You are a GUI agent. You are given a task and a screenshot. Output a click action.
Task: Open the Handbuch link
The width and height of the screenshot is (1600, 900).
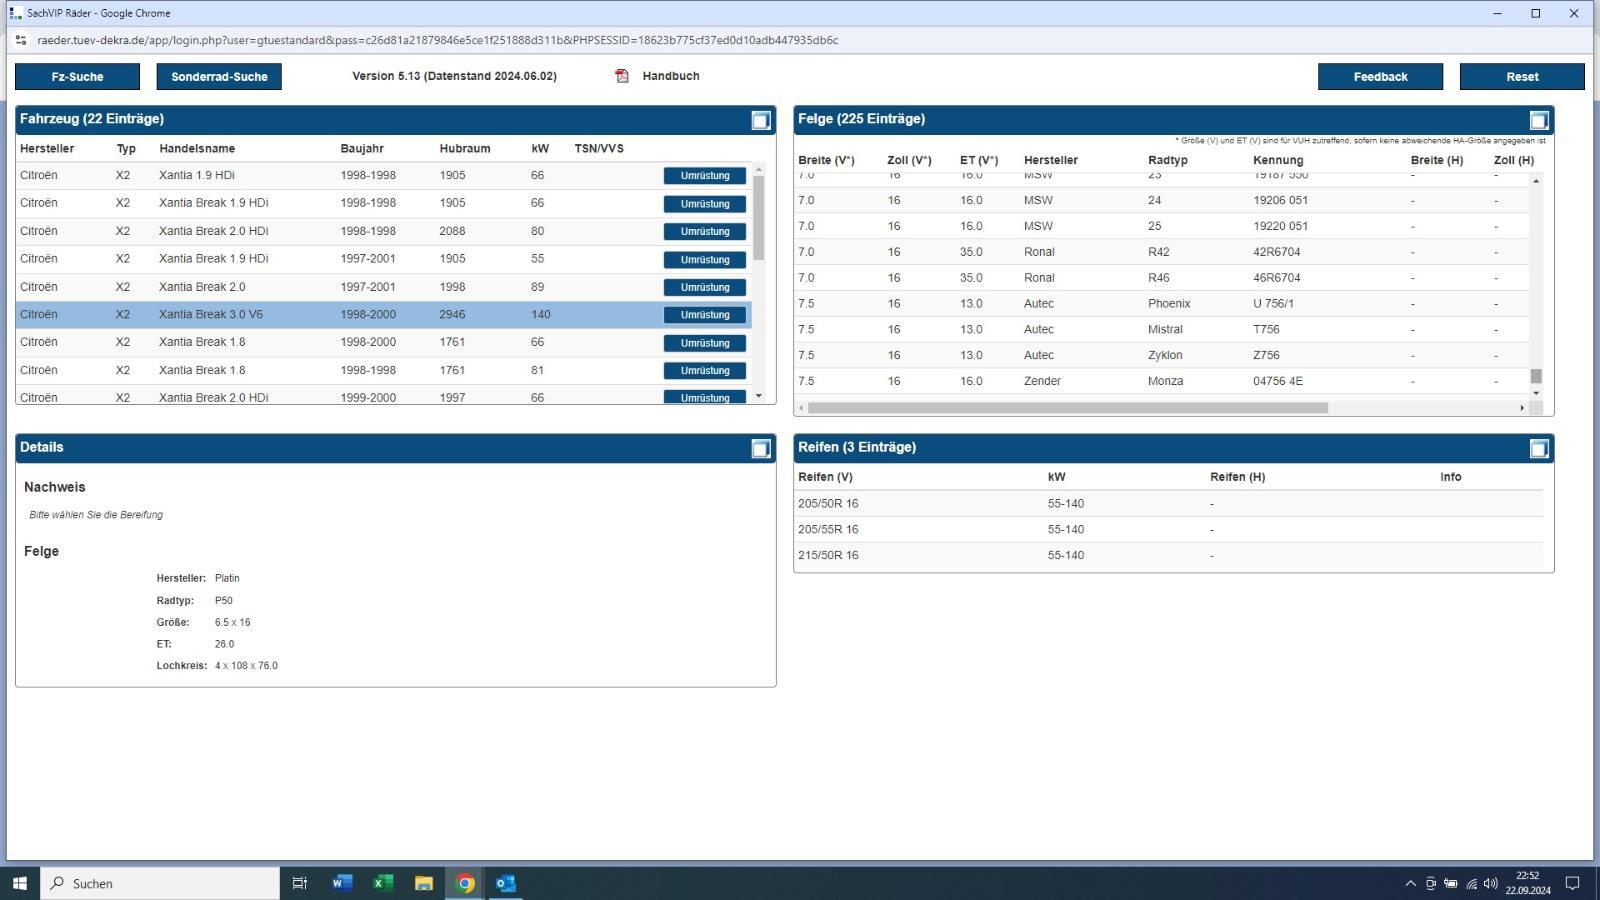[x=671, y=76]
